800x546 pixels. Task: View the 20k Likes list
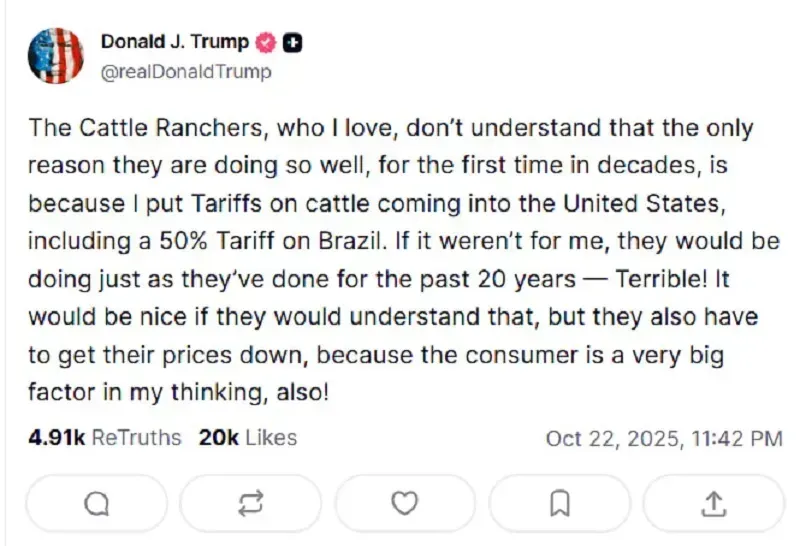[x=248, y=438]
